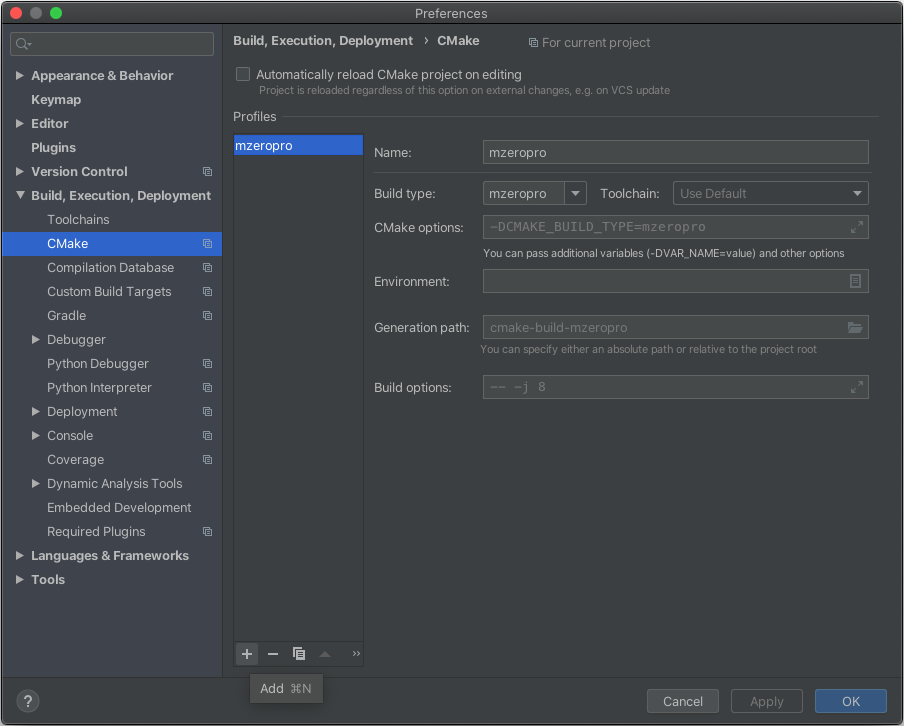Click the Apply button
The height and width of the screenshot is (726, 904).
[766, 701]
